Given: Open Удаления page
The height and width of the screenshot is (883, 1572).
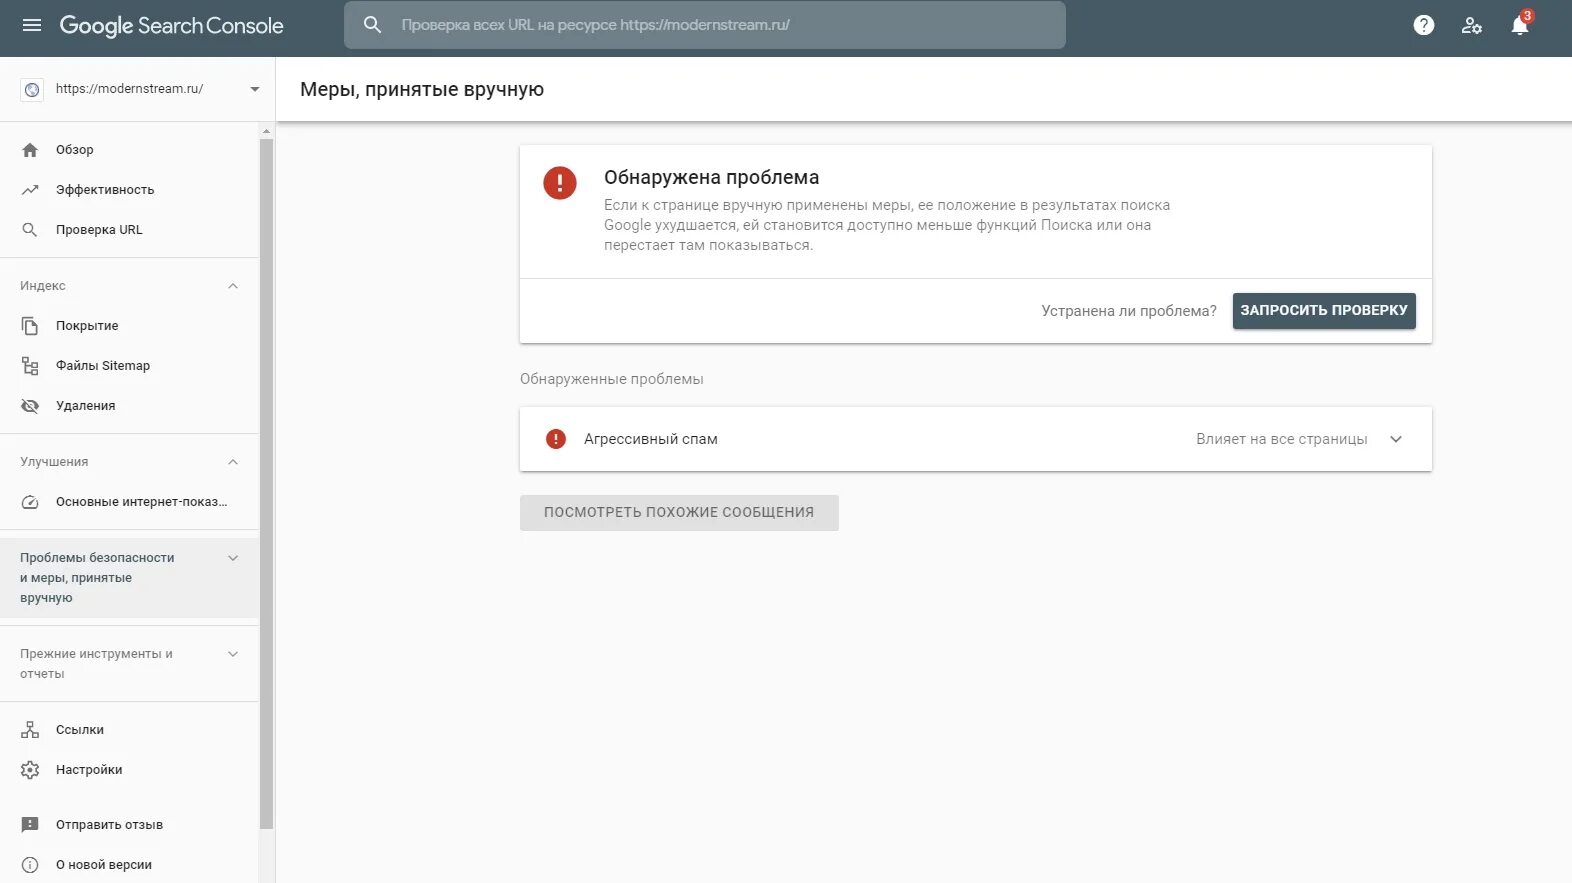Looking at the screenshot, I should 130,406.
